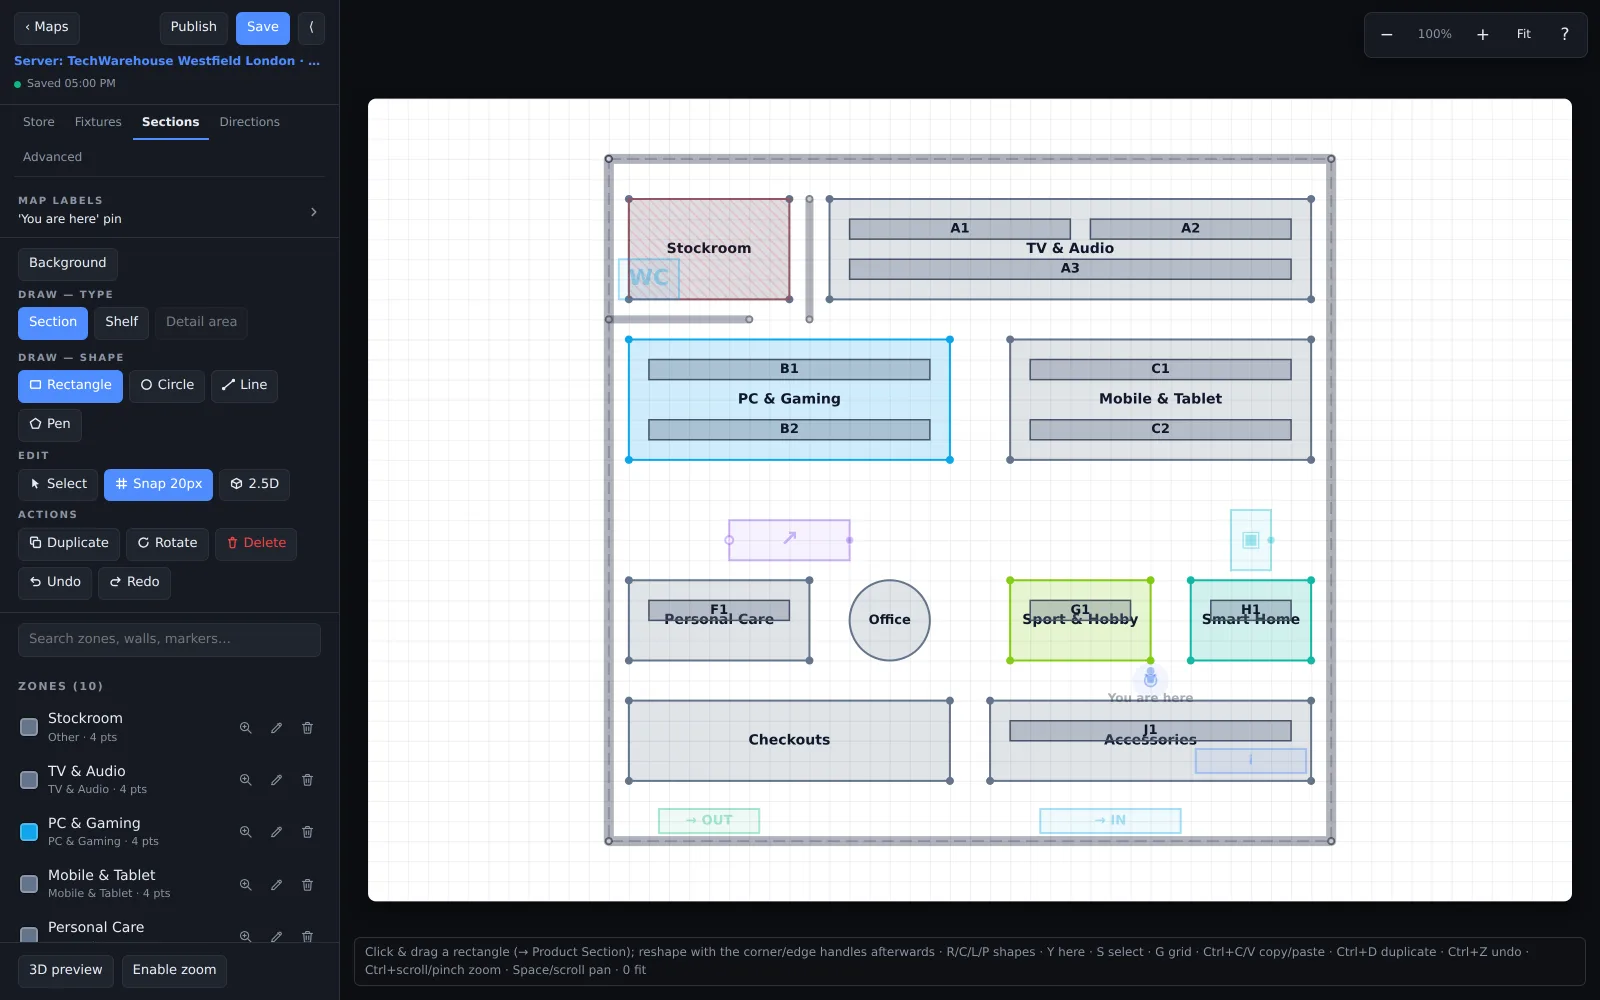Edit the TV & Audio zone
Image resolution: width=1600 pixels, height=1000 pixels.
point(276,780)
